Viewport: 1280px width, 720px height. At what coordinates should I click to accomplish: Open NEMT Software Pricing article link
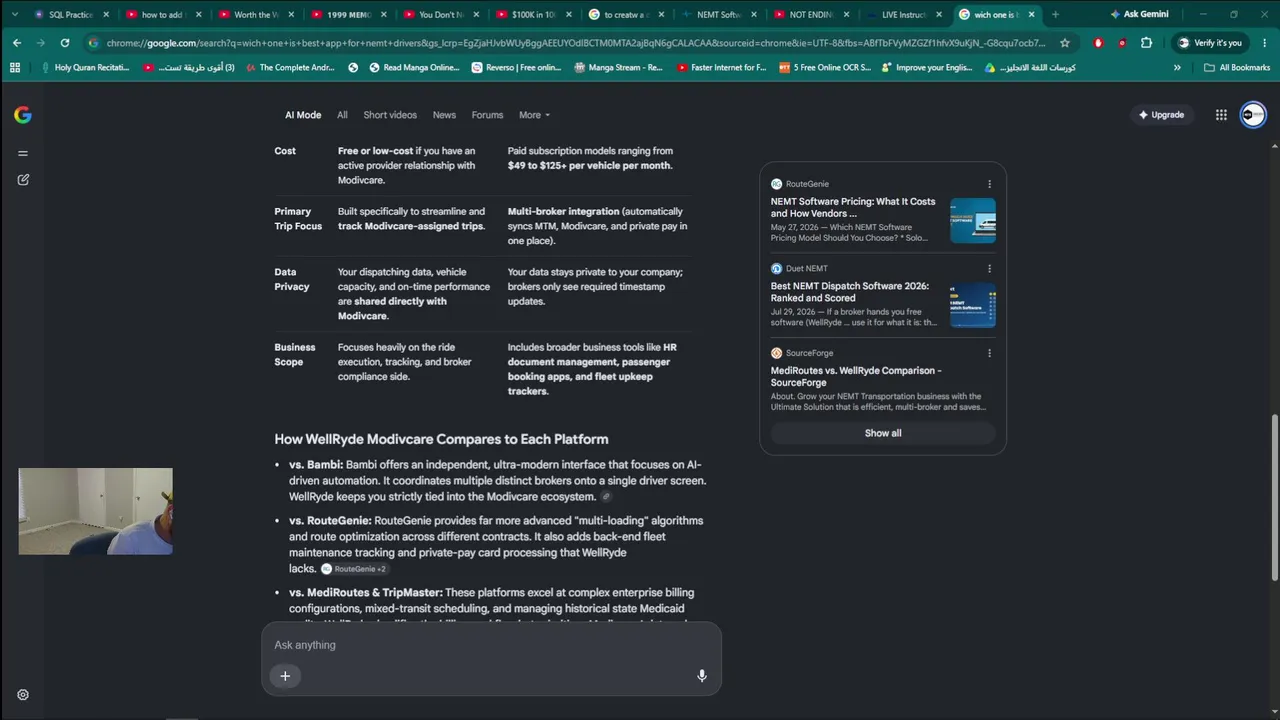(x=853, y=207)
